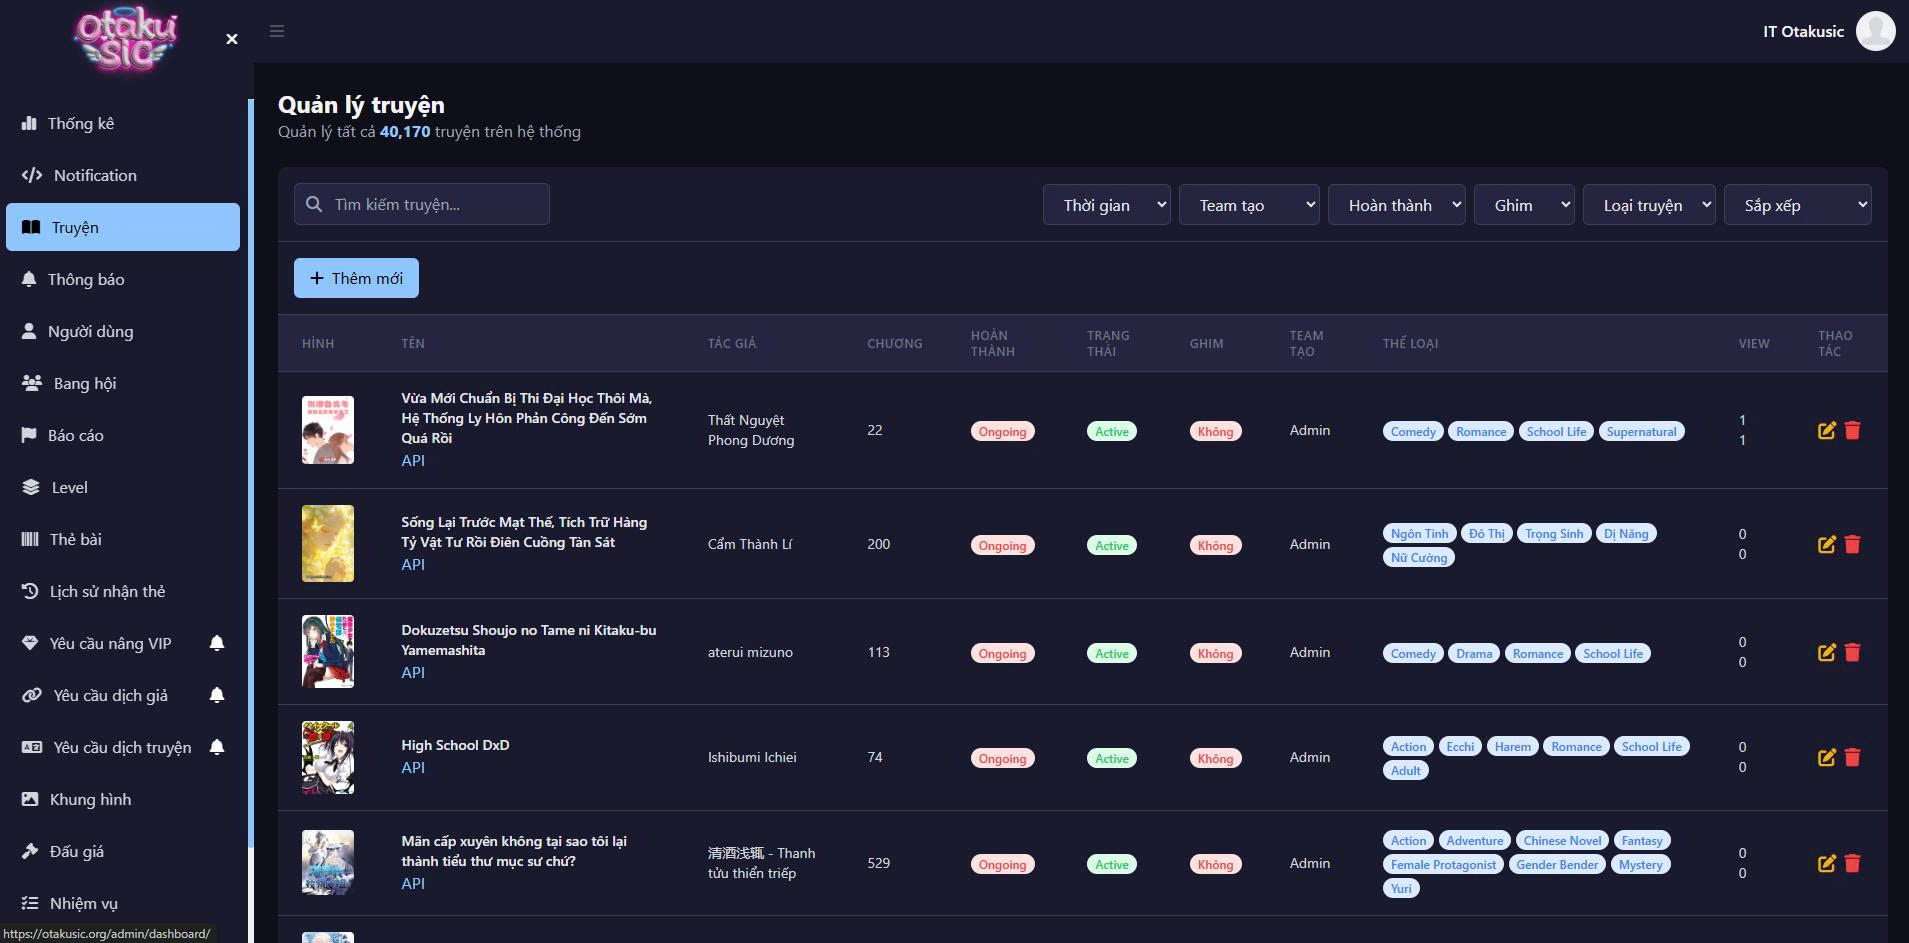The width and height of the screenshot is (1909, 943).
Task: Go to Người dùng in sidebar
Action: [90, 331]
